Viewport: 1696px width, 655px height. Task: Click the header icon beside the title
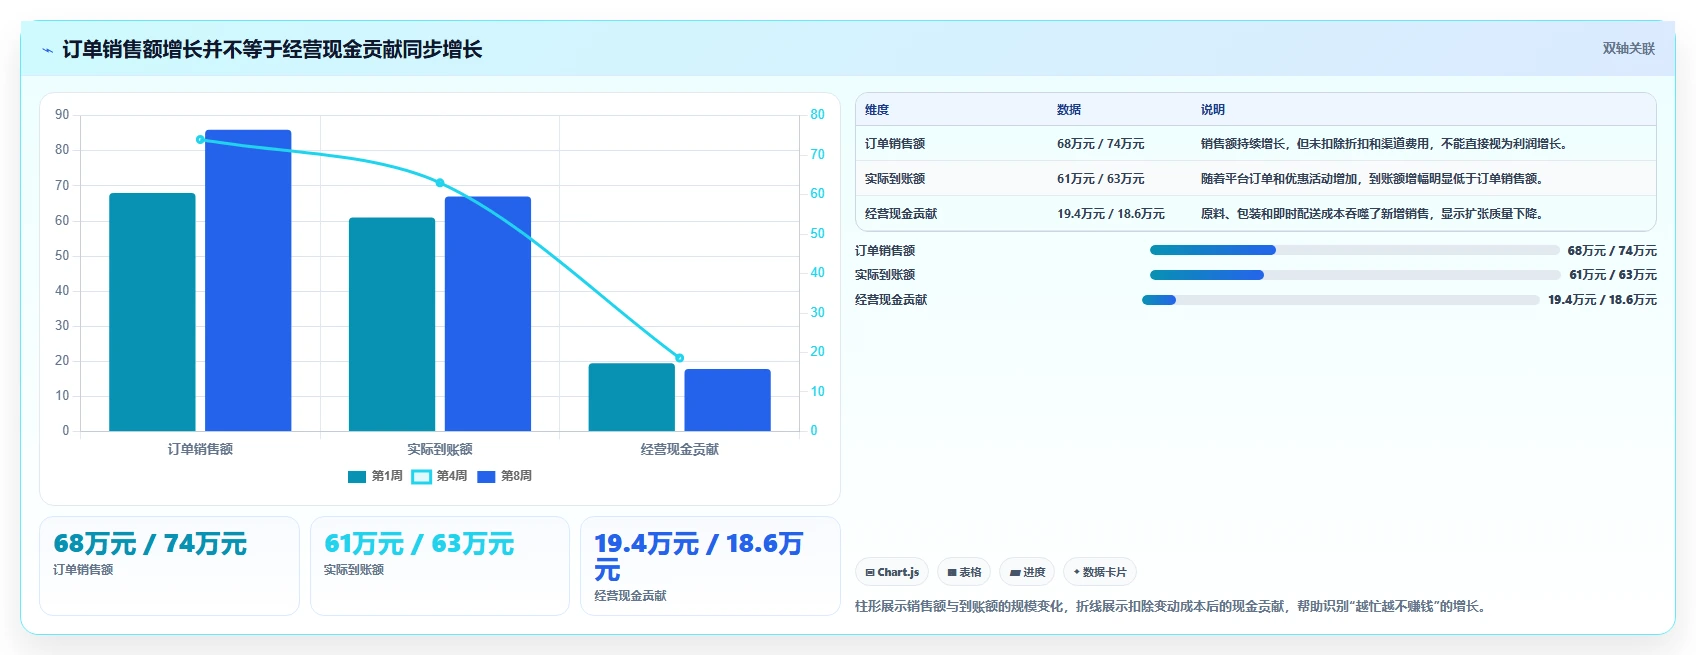pyautogui.click(x=47, y=50)
